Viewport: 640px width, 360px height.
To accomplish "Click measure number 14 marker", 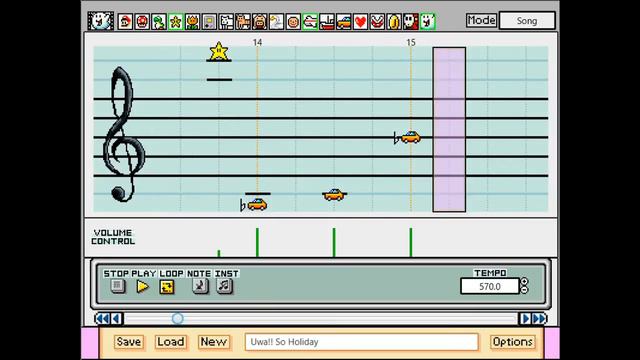I will click(257, 42).
